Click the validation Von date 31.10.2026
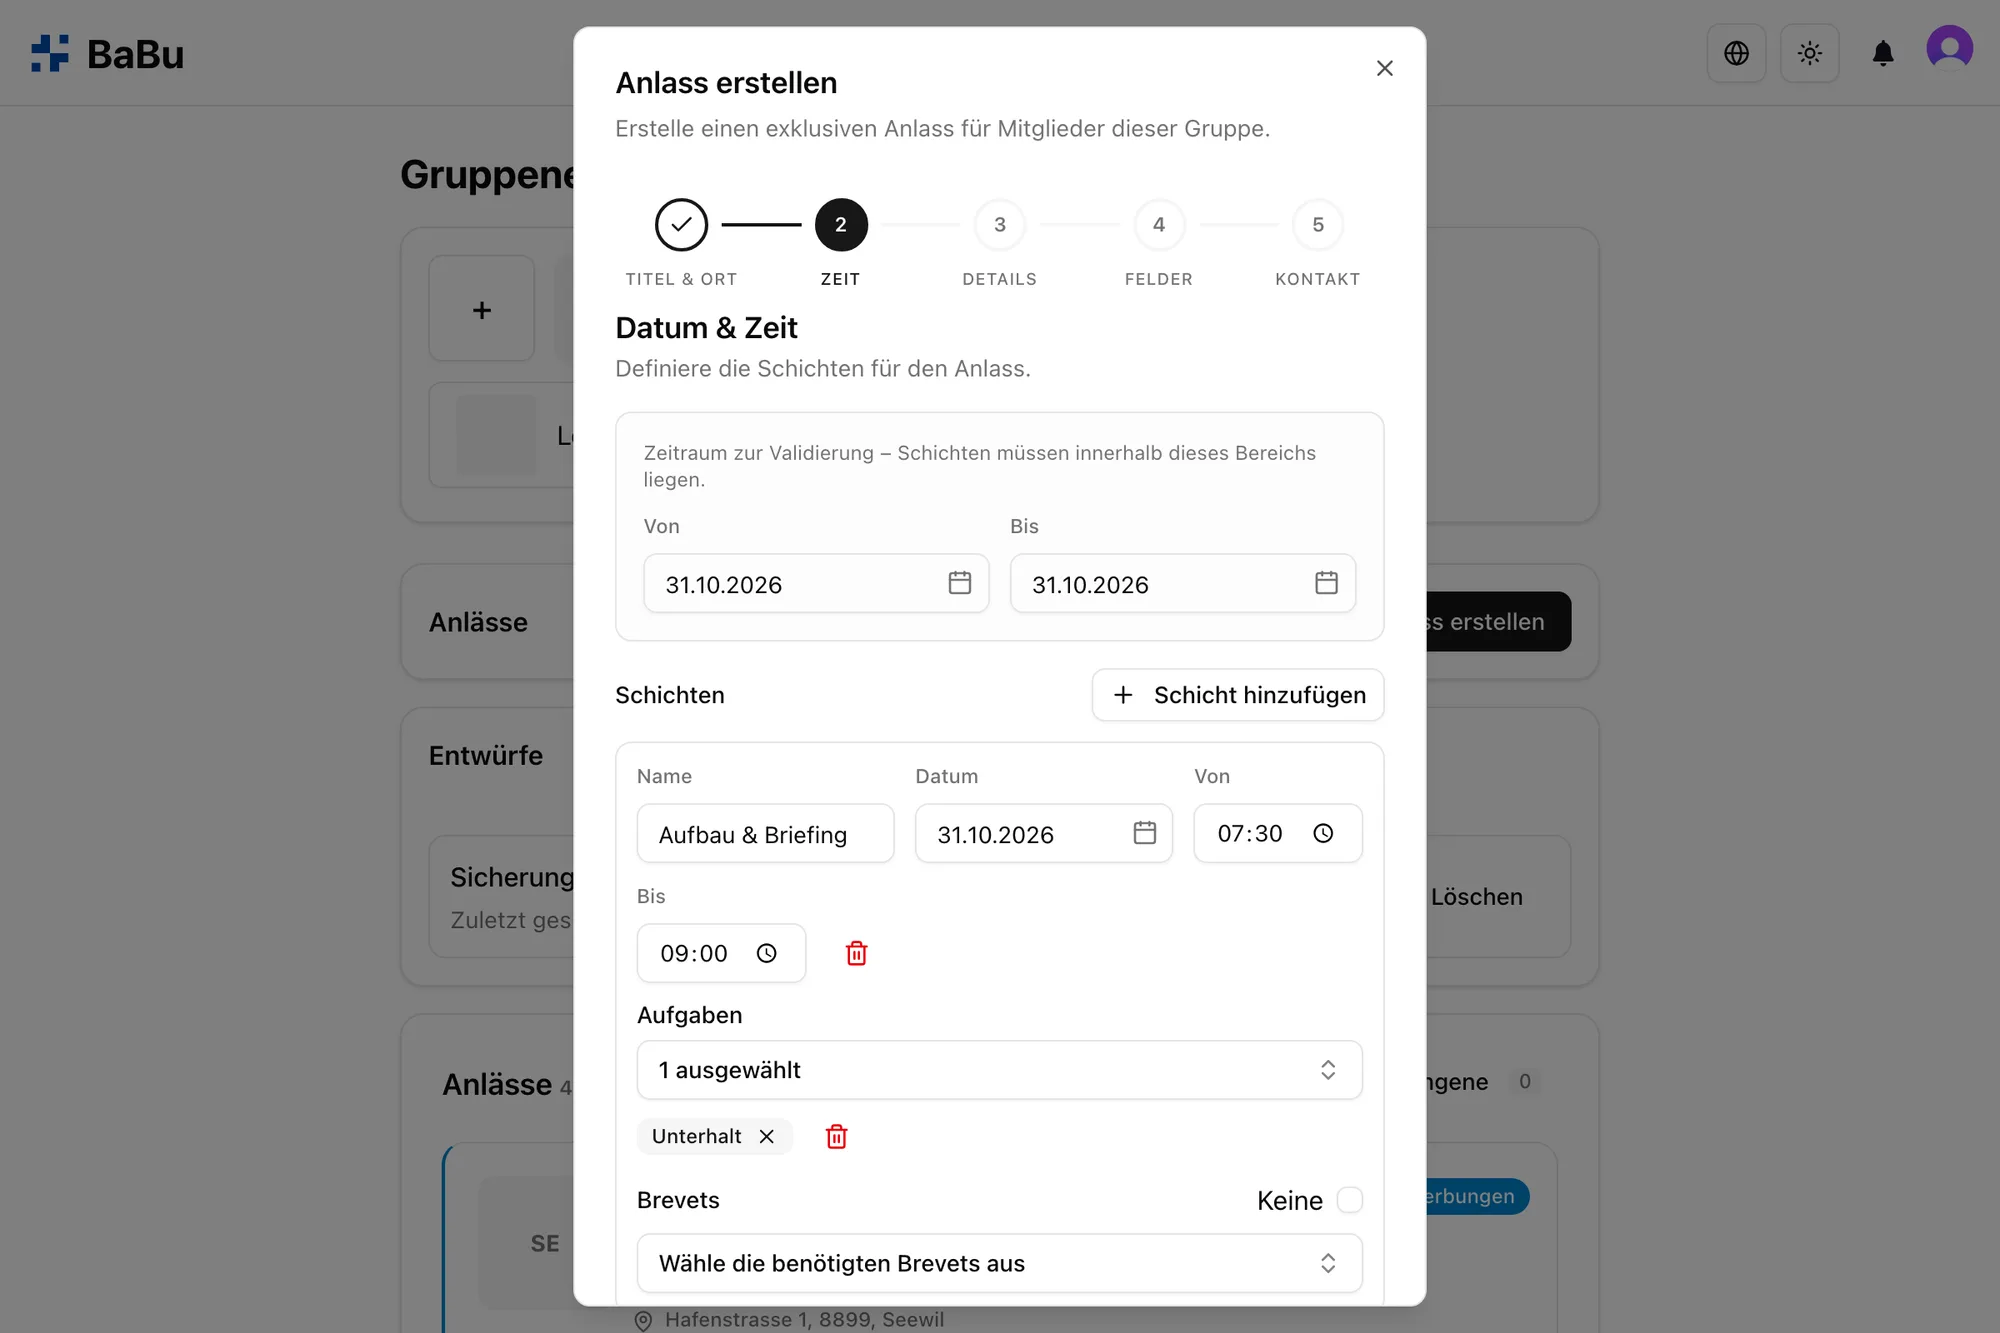2000x1333 pixels. pos(723,585)
